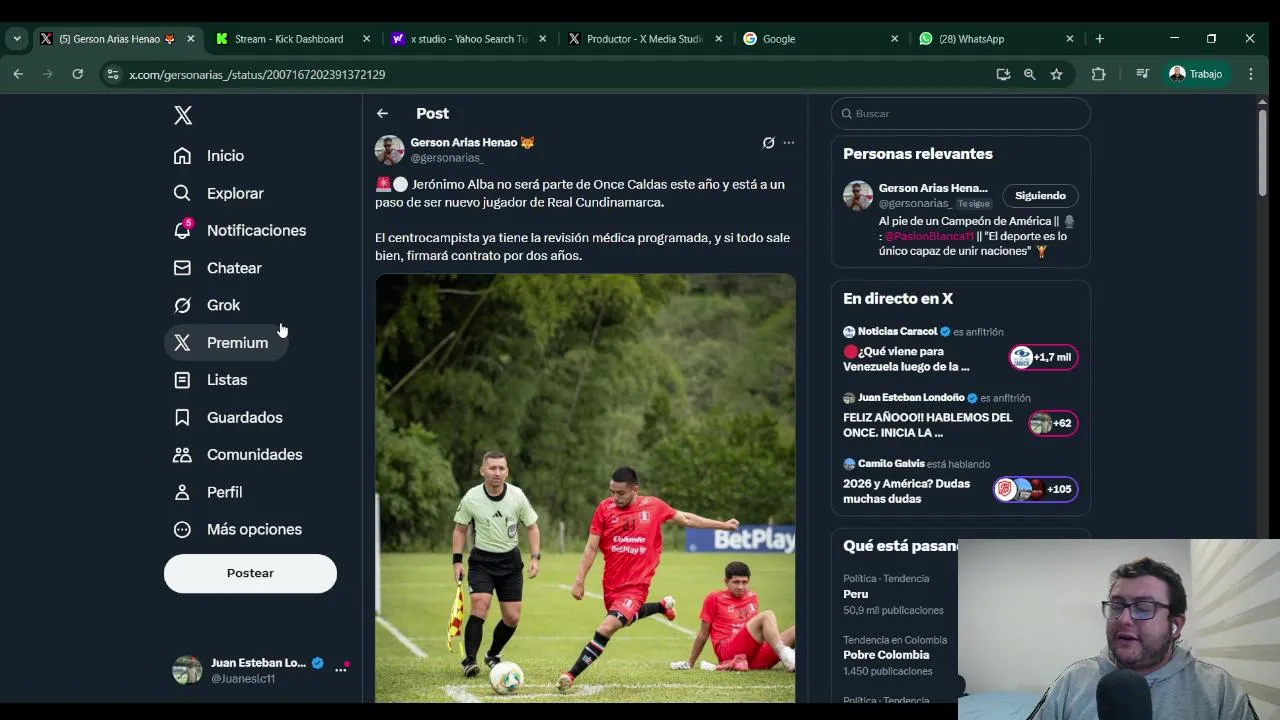Screen dimensions: 1280x720
Task: Open Grok icon in sidebar
Action: 182,305
